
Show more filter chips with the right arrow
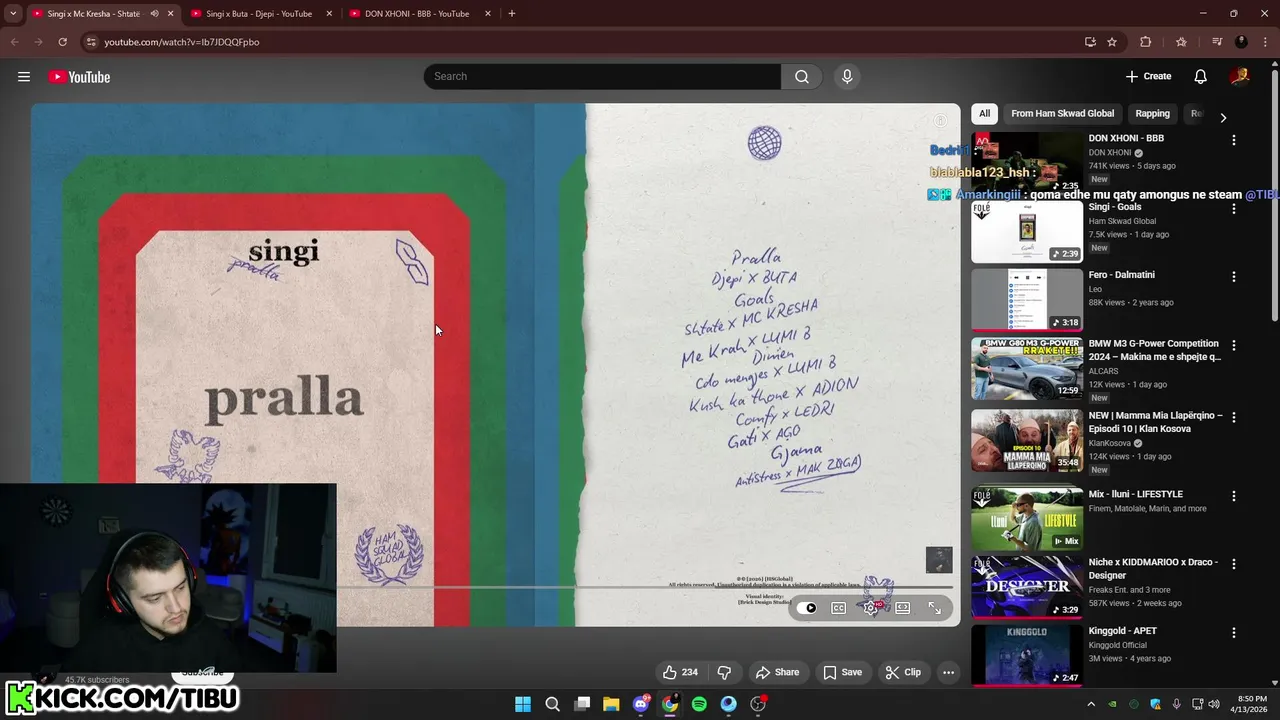point(1222,117)
